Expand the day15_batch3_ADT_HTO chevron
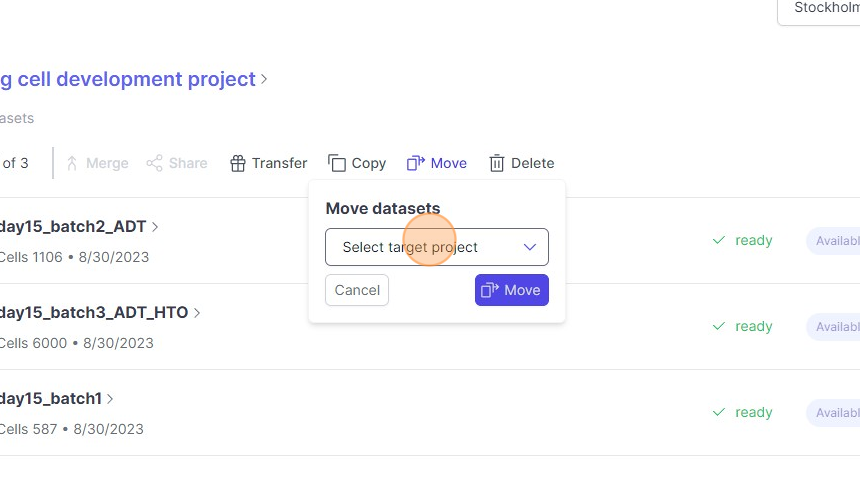The image size is (860, 481). click(x=197, y=312)
